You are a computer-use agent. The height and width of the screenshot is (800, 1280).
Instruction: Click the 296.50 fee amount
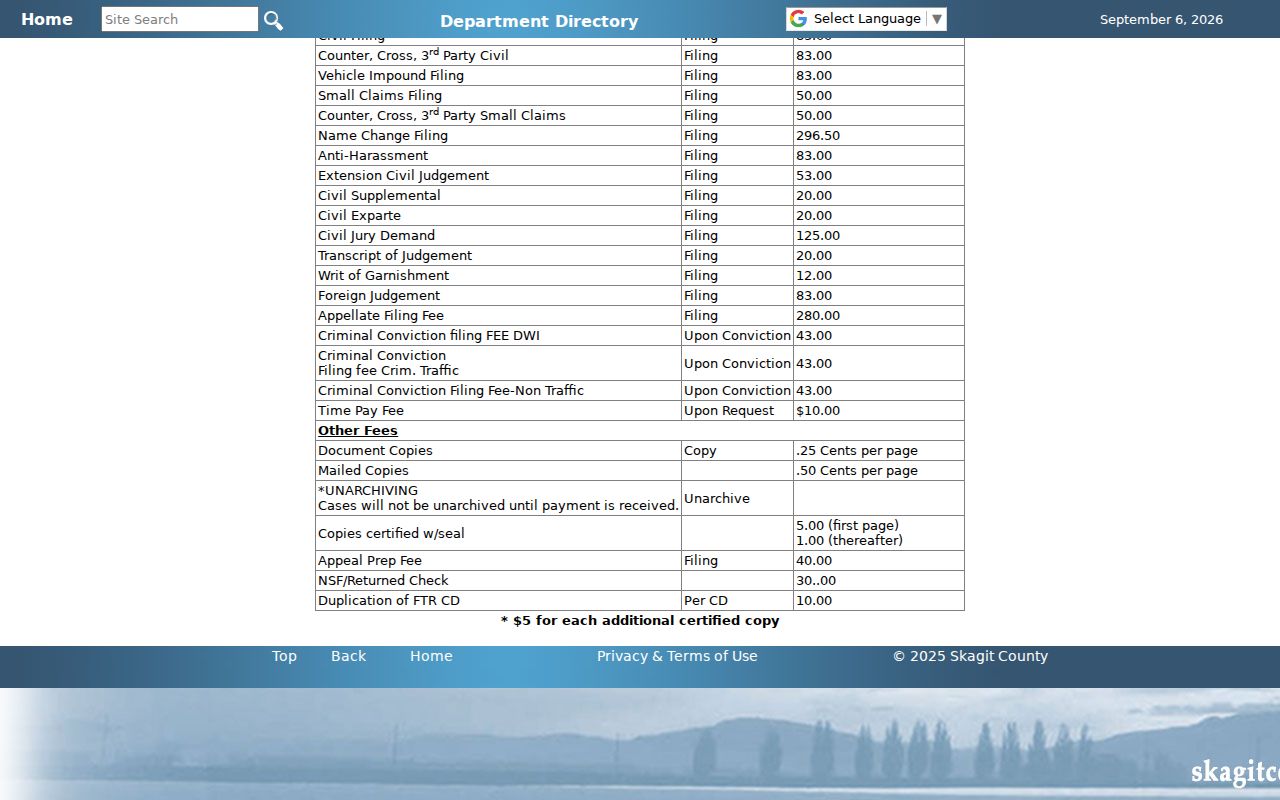pyautogui.click(x=818, y=136)
